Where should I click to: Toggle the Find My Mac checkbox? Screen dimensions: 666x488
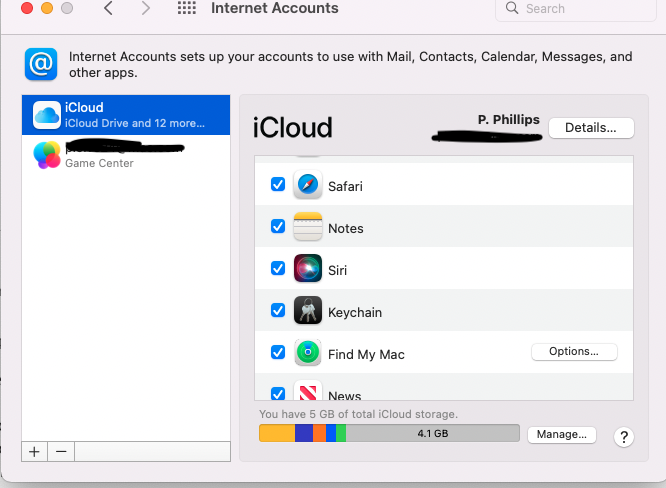tap(278, 352)
